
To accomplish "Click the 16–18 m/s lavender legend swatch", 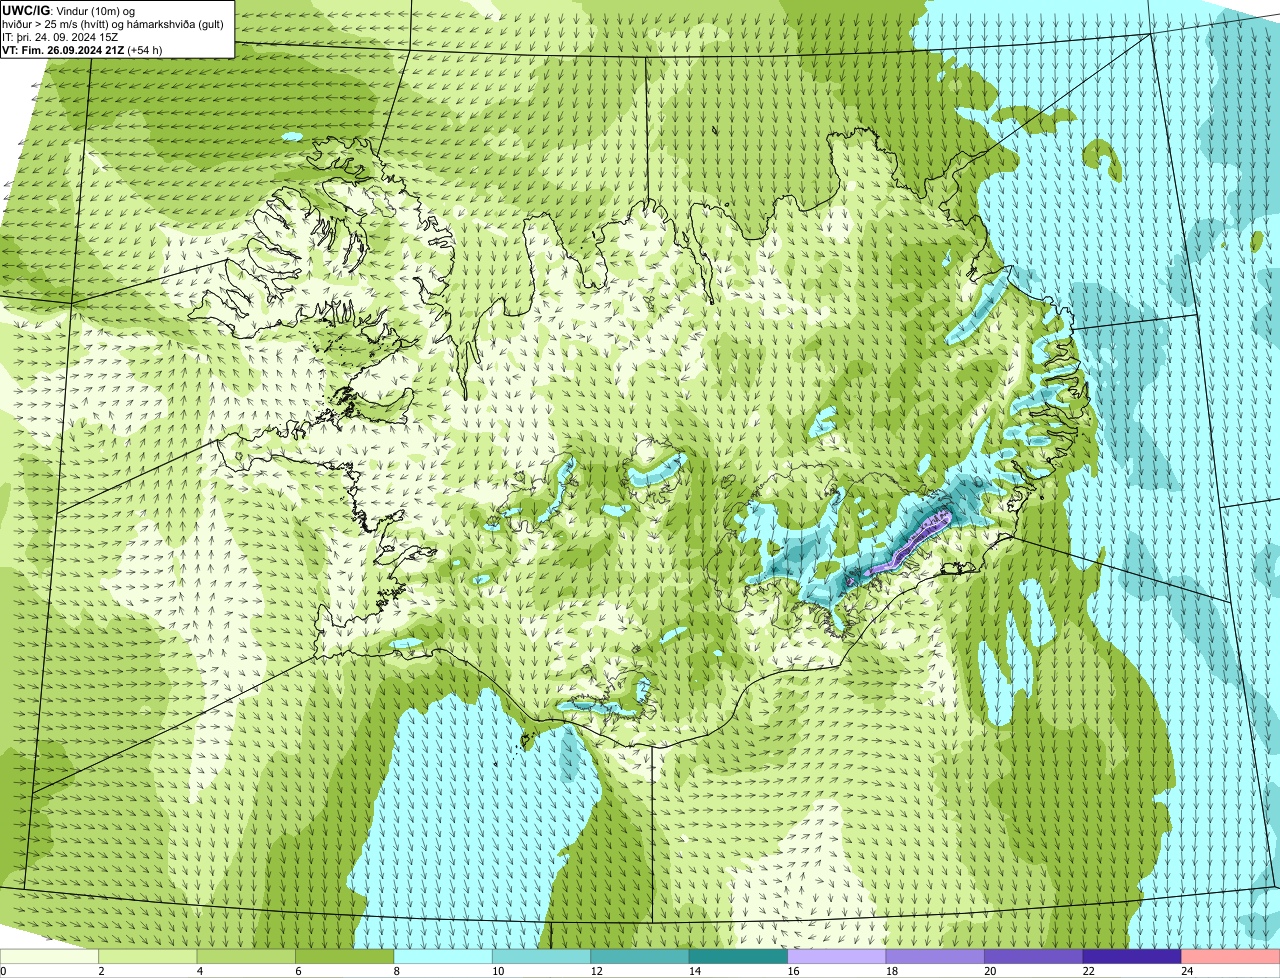I will (x=837, y=956).
